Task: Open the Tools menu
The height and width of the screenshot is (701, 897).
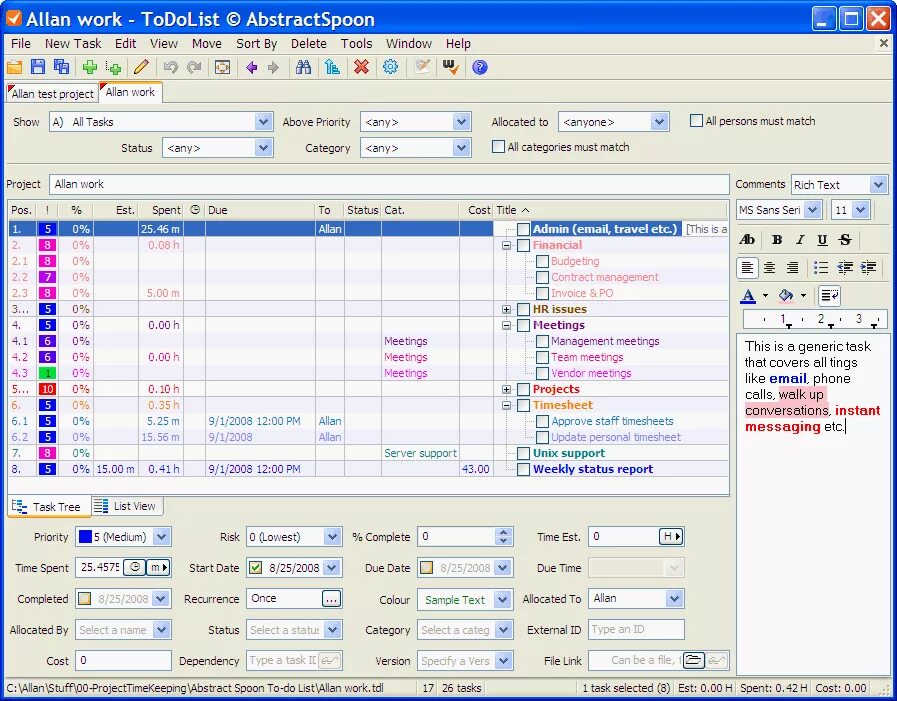Action: [x=356, y=43]
